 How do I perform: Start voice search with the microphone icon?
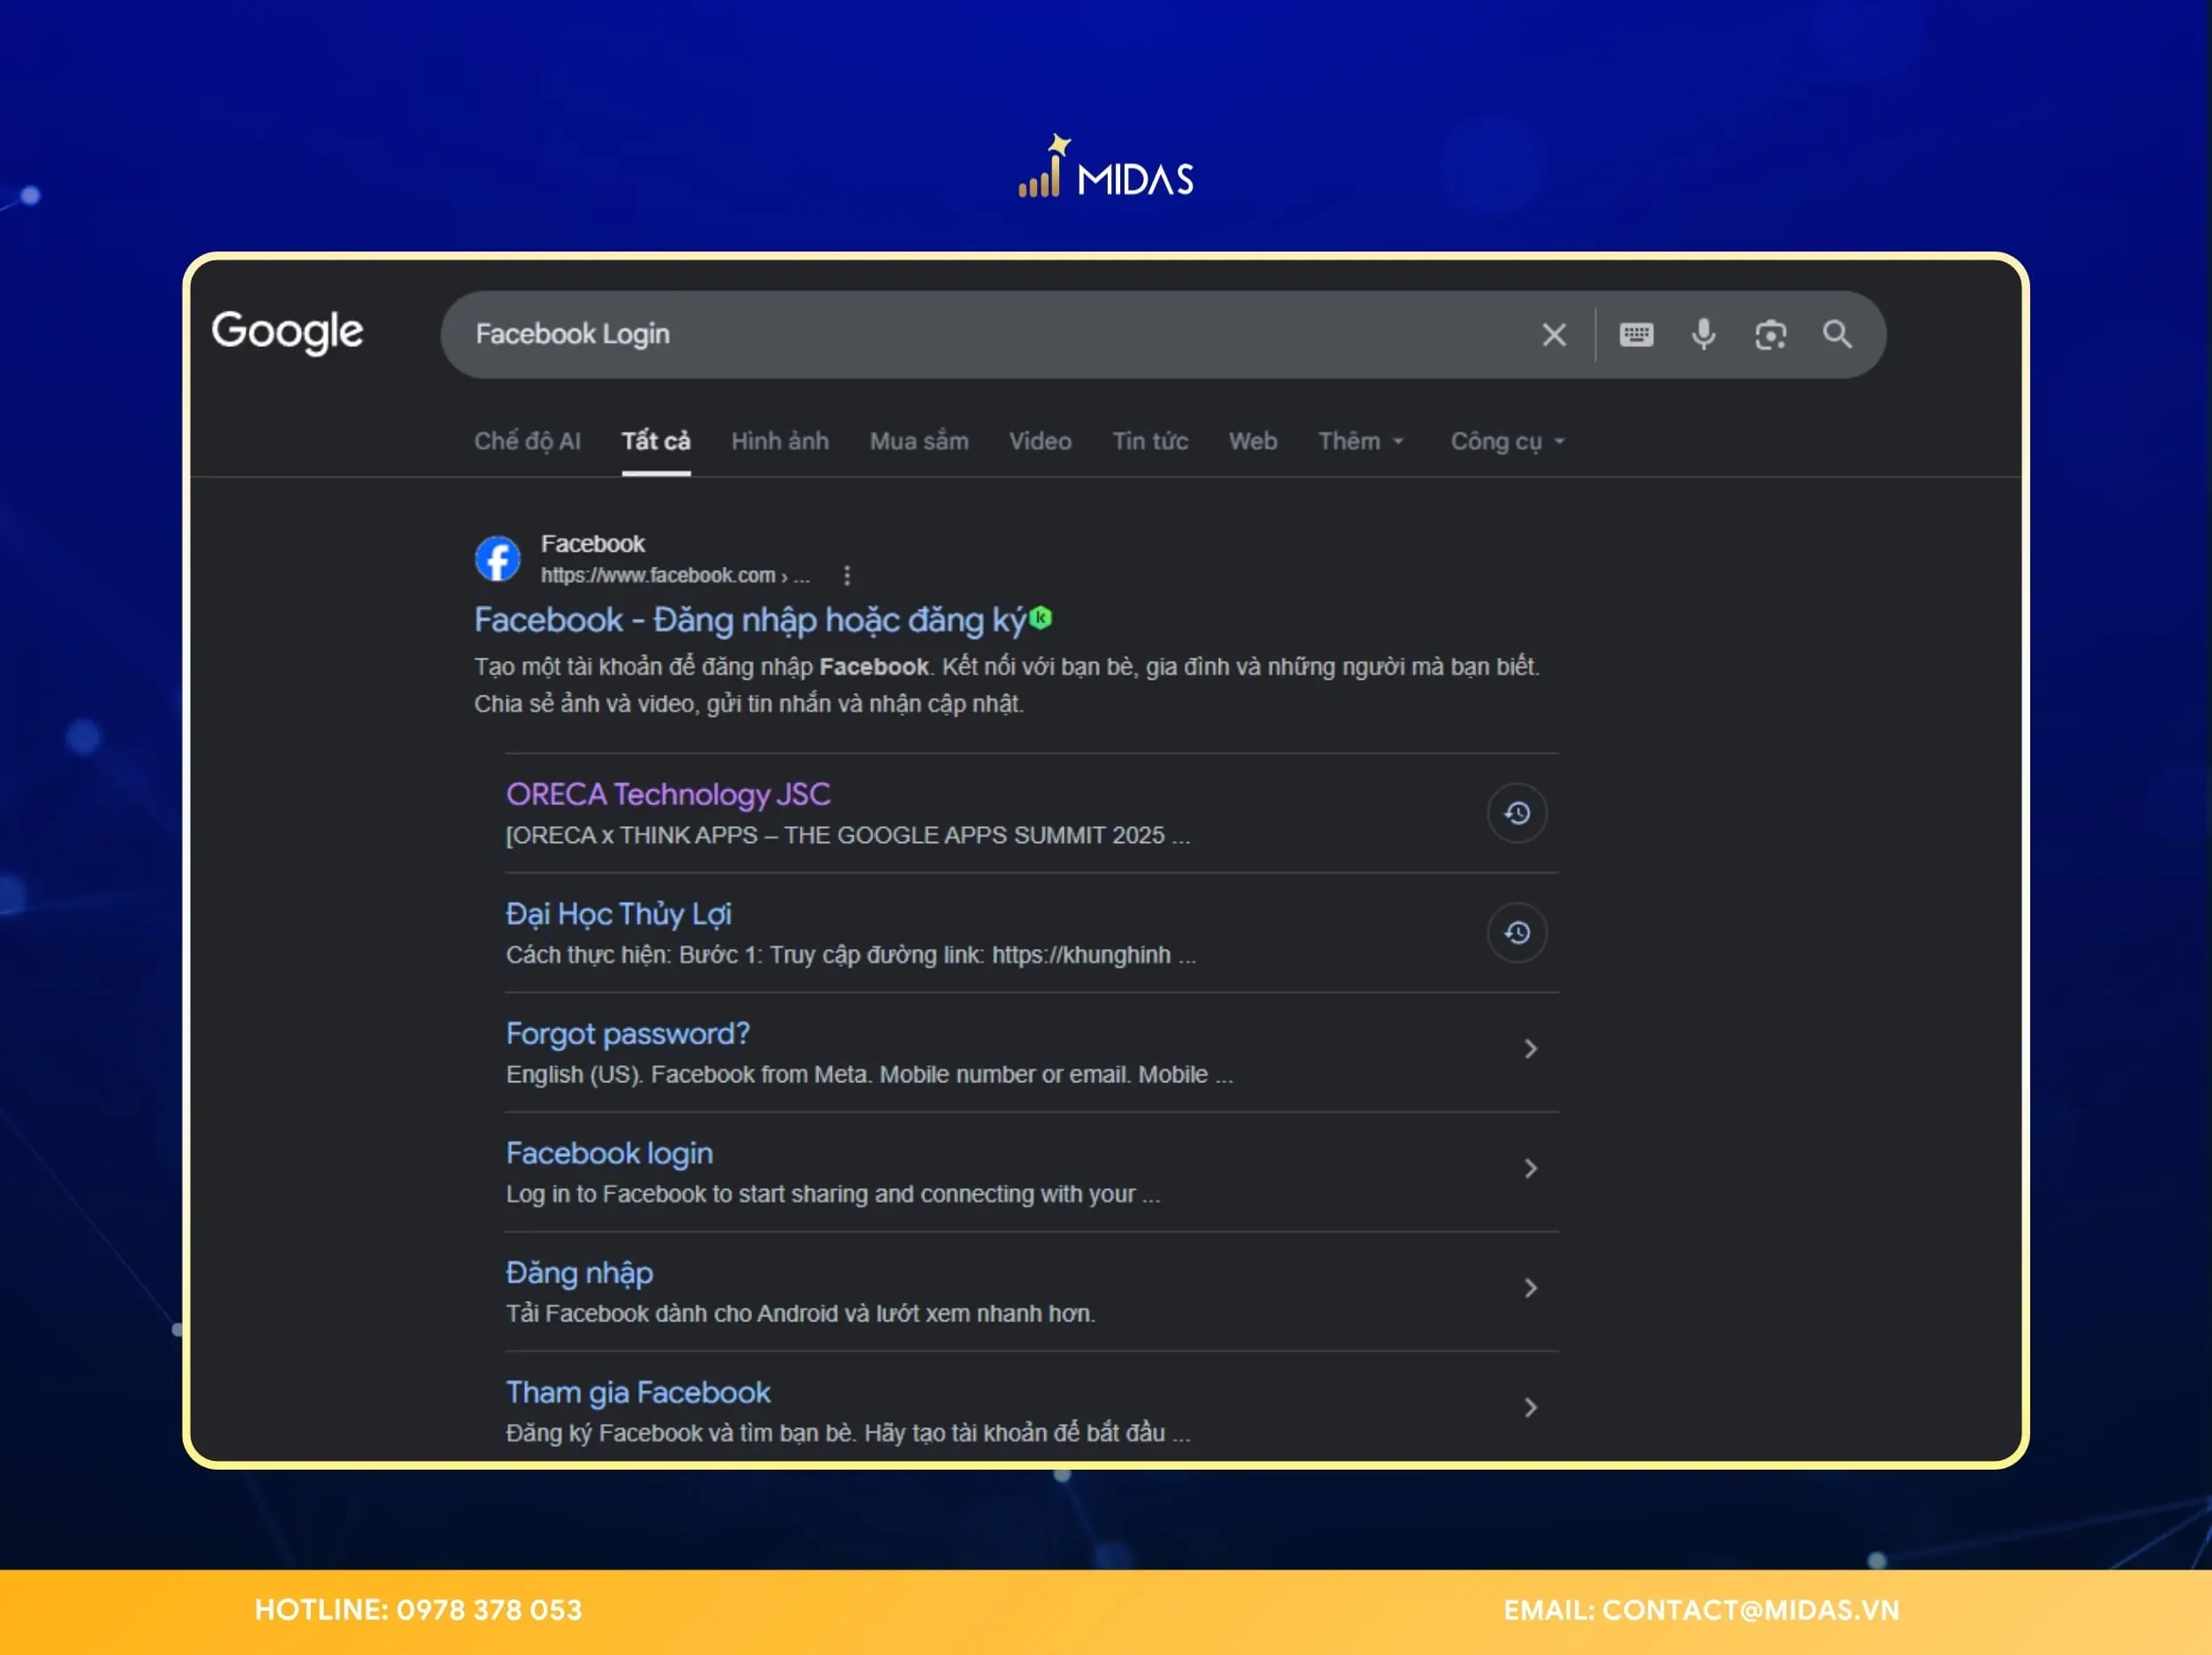1703,334
